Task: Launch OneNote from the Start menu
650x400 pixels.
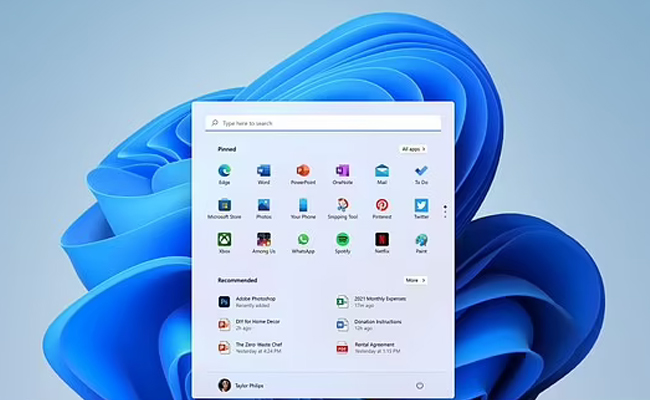Action: 342,174
